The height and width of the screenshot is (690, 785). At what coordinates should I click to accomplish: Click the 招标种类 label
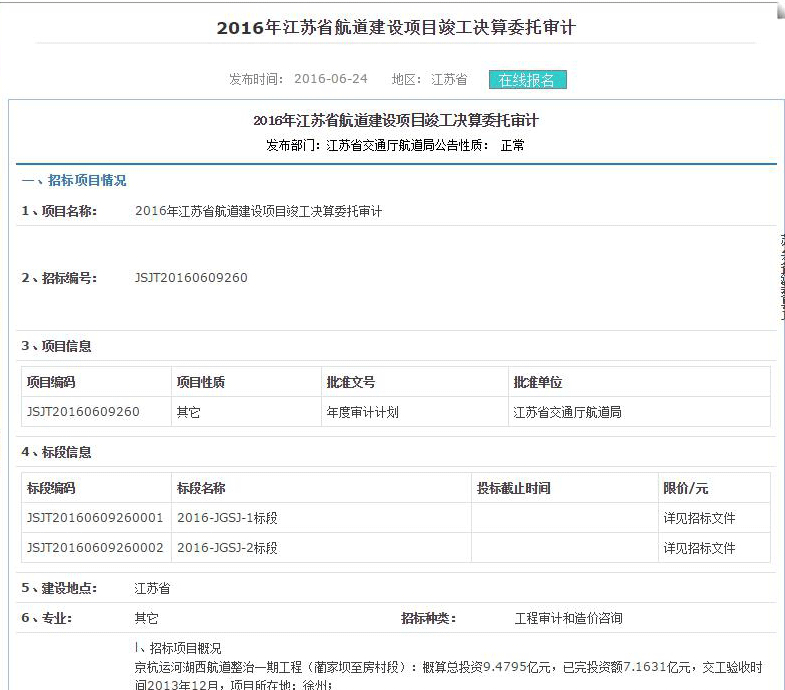429,618
